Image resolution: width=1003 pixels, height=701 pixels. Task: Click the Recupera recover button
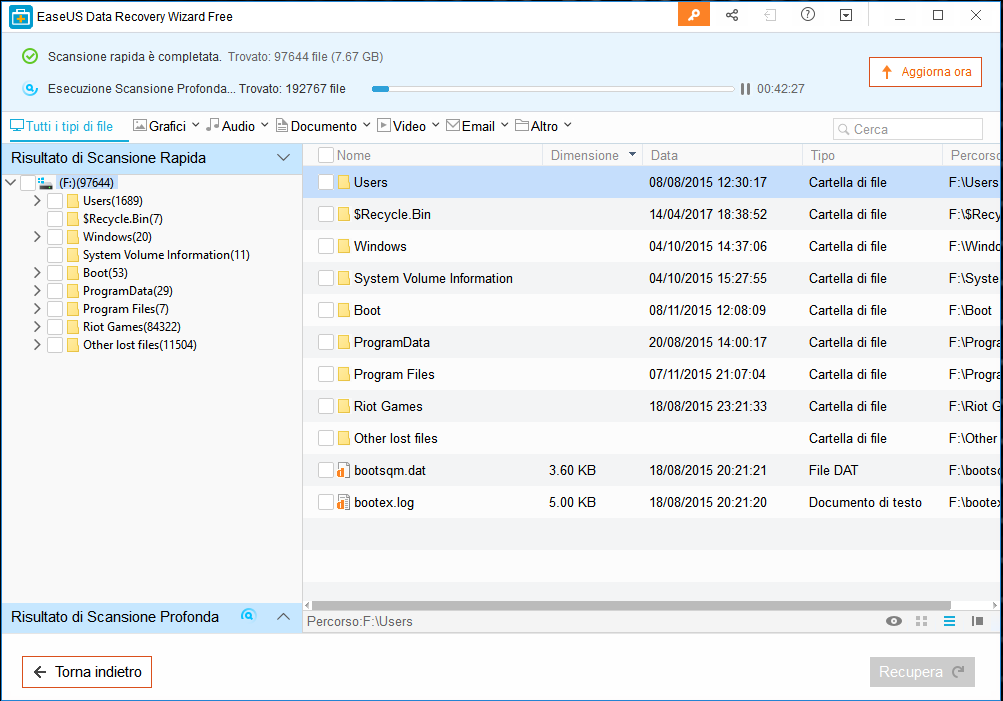tap(922, 672)
